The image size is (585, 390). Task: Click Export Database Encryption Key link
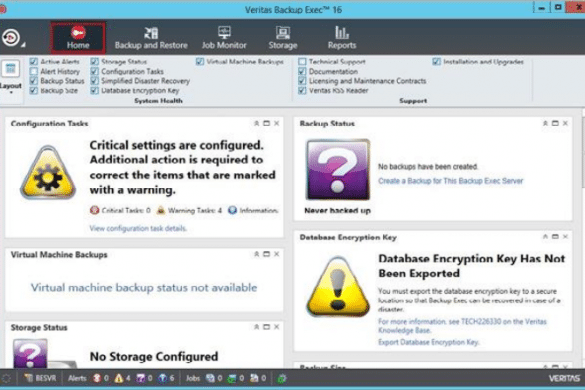[428, 342]
